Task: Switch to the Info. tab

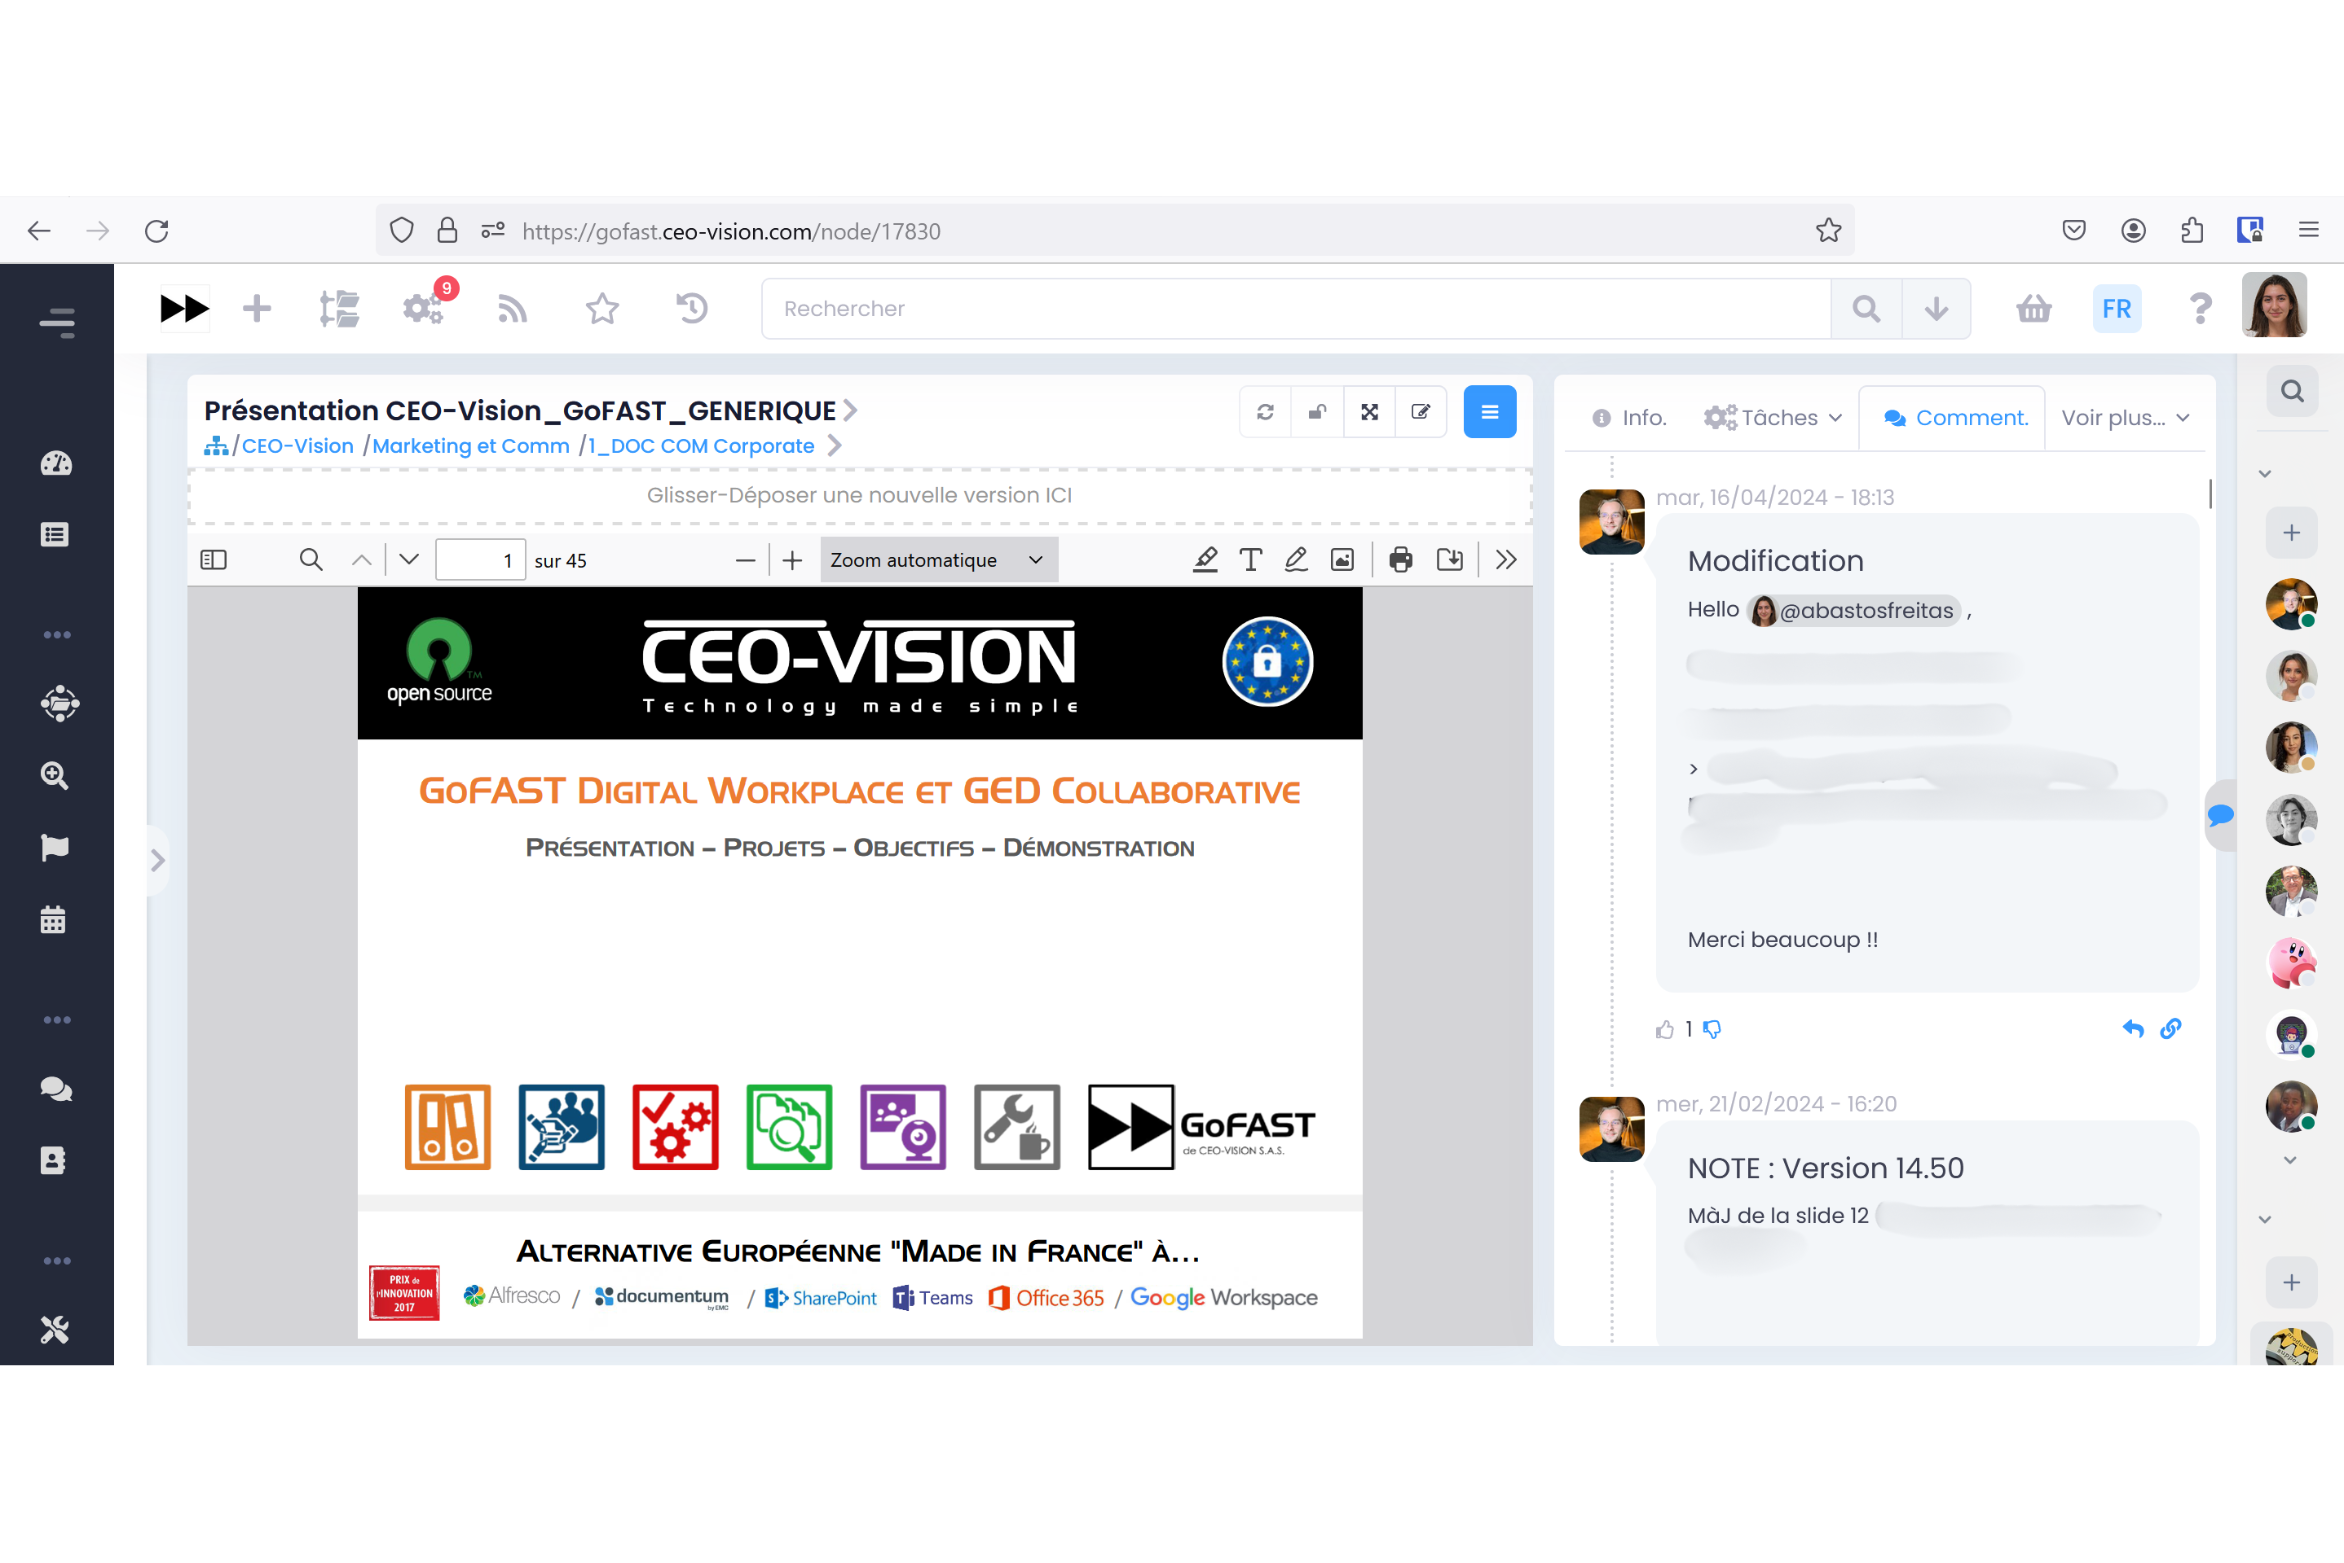Action: point(1629,418)
